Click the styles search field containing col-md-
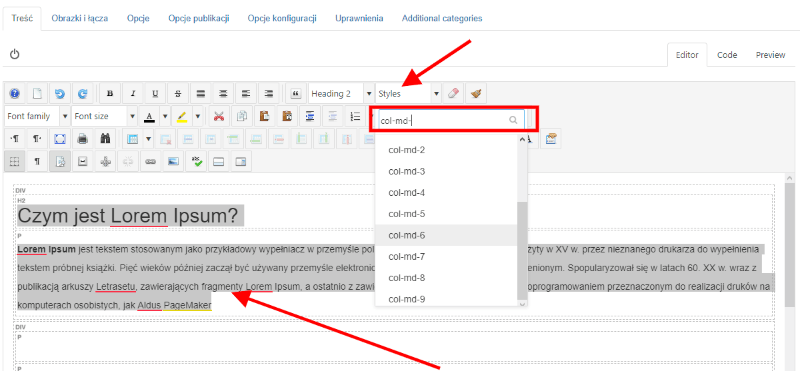The width and height of the screenshot is (800, 371). pos(451,120)
